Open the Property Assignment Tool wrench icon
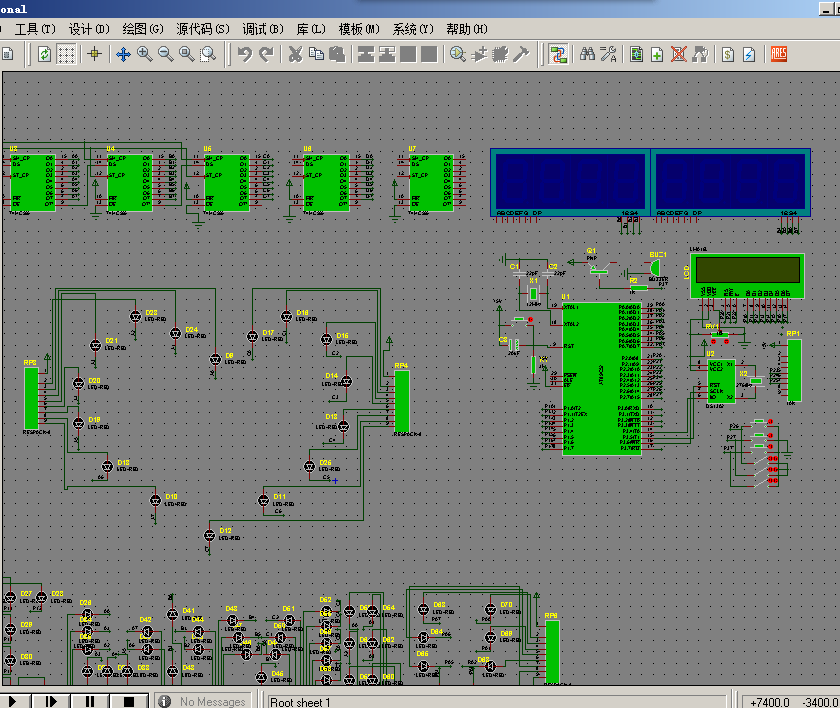This screenshot has height=708, width=840. pyautogui.click(x=609, y=54)
